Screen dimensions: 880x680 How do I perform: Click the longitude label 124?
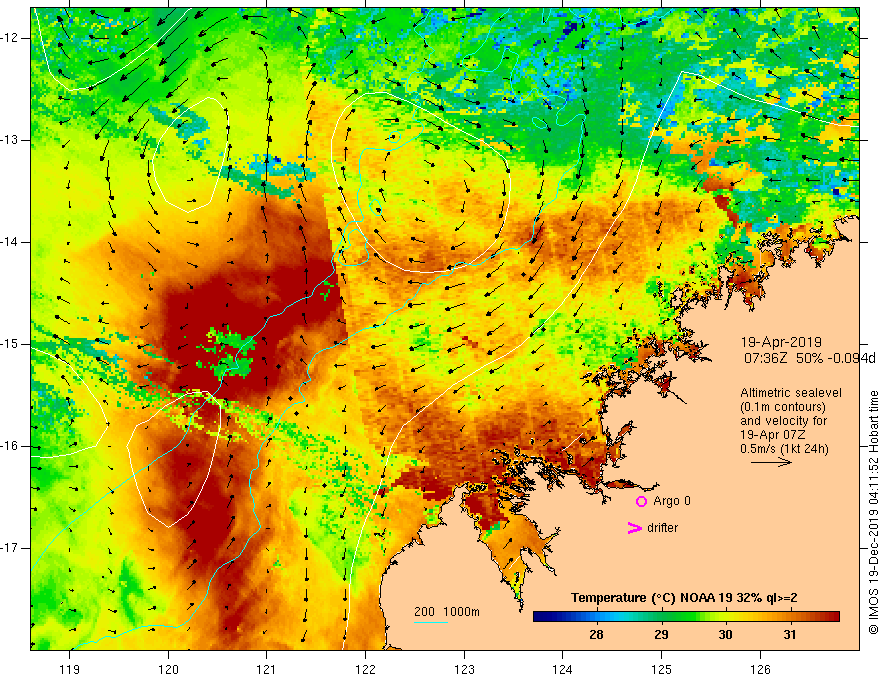pyautogui.click(x=562, y=669)
